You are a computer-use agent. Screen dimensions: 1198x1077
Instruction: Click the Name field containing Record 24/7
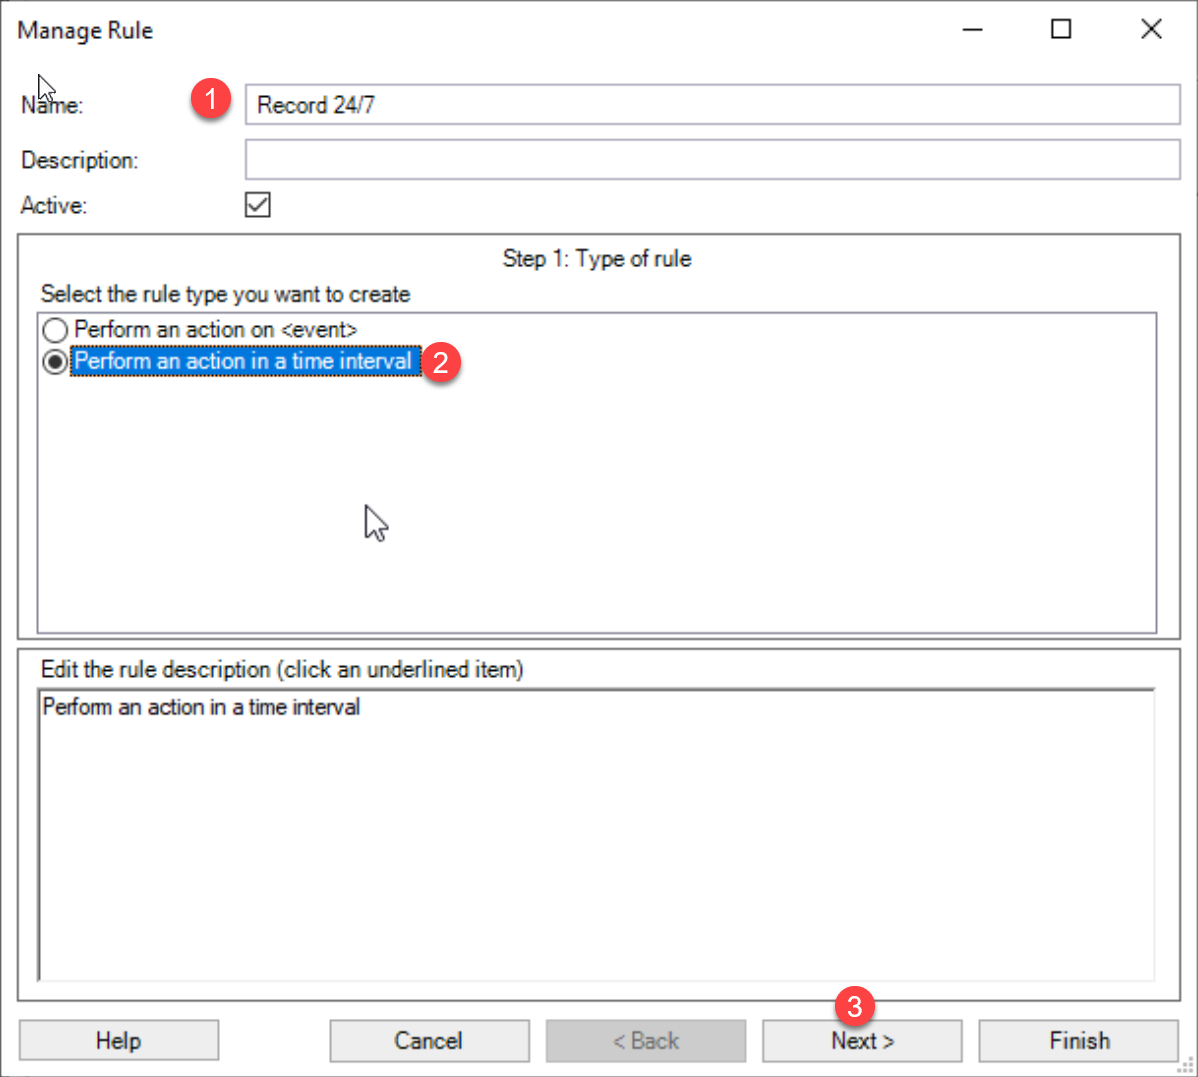click(x=711, y=105)
